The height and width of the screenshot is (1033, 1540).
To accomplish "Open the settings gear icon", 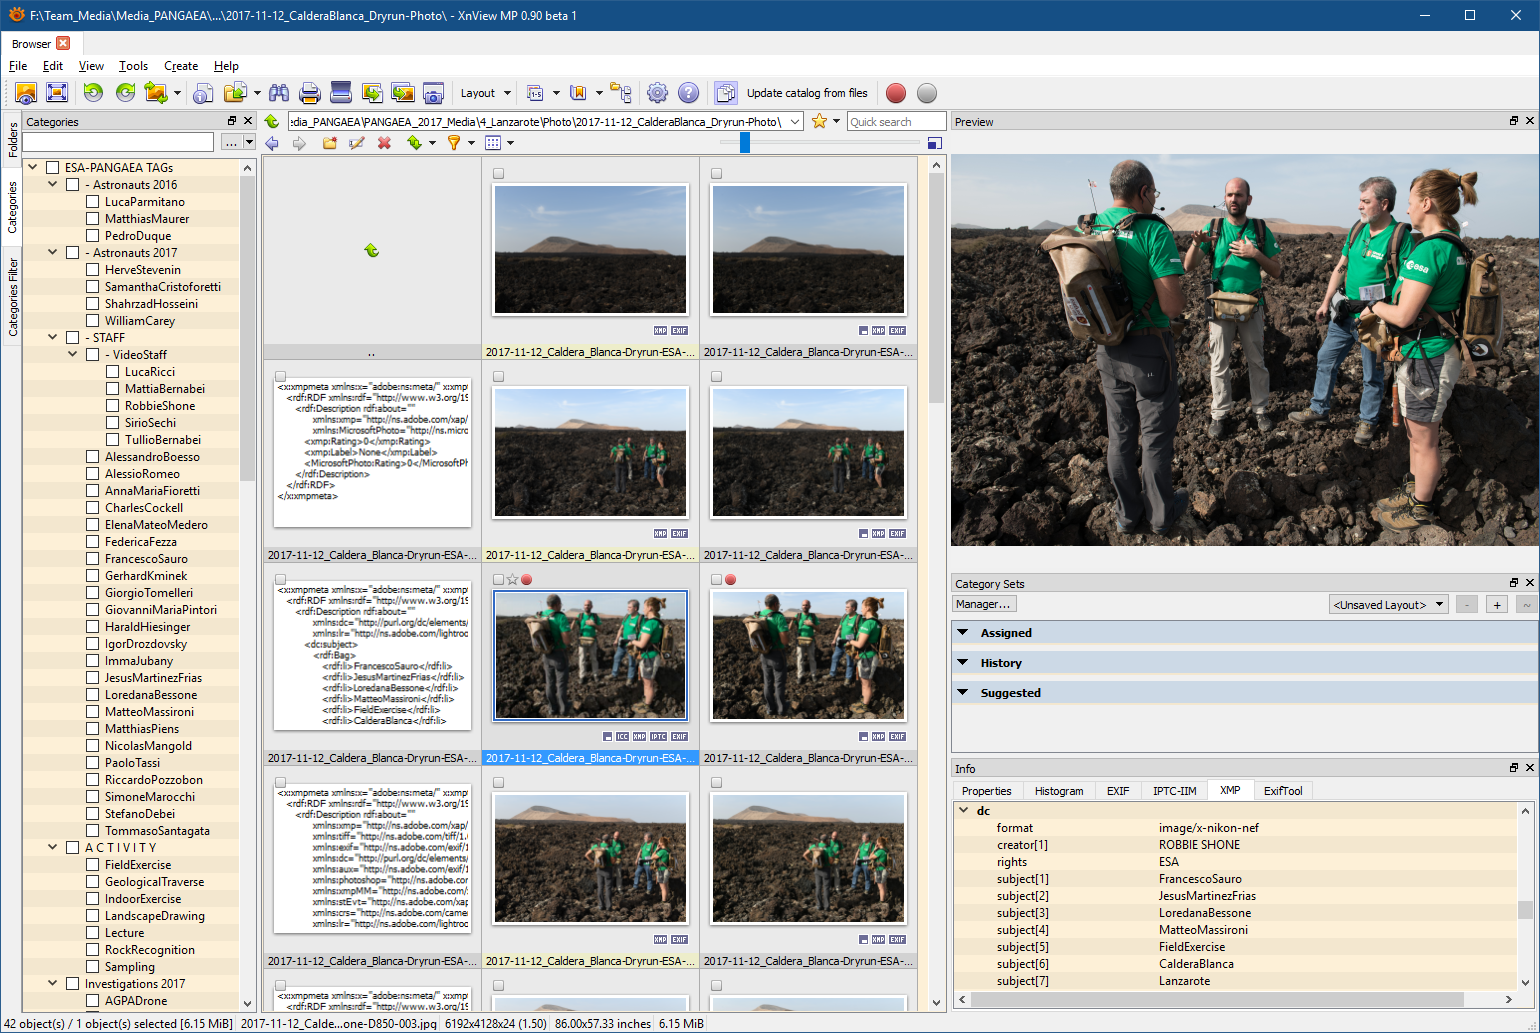I will (x=657, y=93).
